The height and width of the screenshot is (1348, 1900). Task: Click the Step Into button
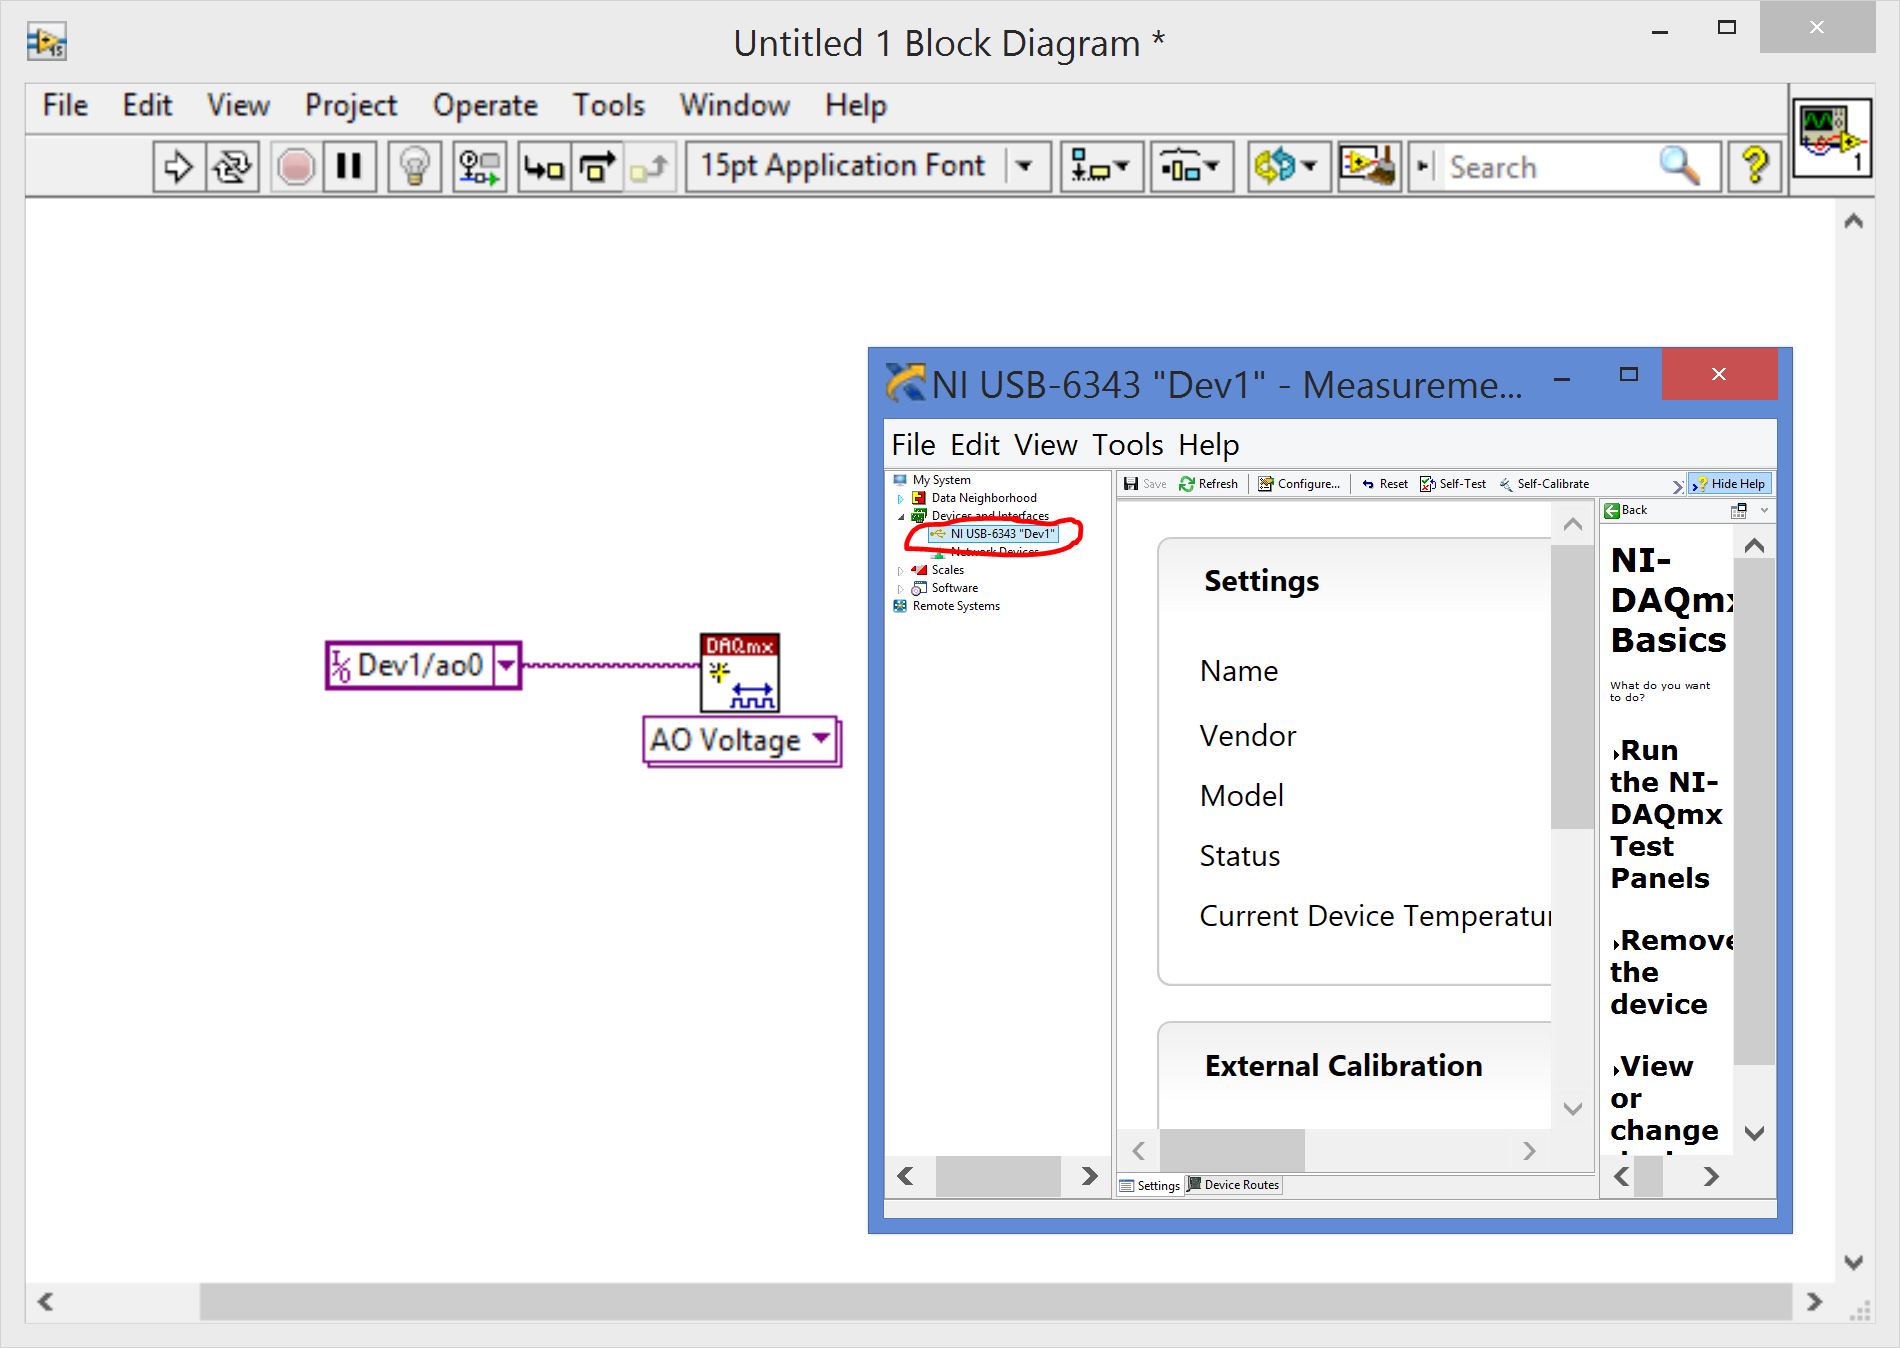pyautogui.click(x=544, y=166)
